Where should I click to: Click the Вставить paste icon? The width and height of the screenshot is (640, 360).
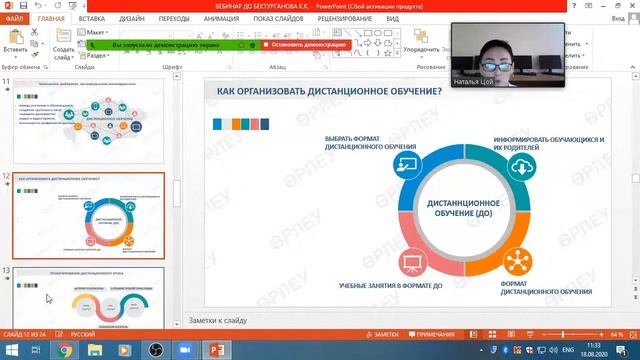(x=16, y=37)
